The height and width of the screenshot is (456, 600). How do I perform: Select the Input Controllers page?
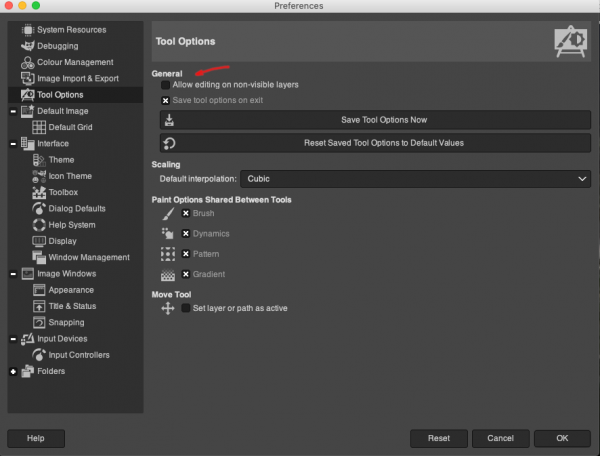(79, 355)
